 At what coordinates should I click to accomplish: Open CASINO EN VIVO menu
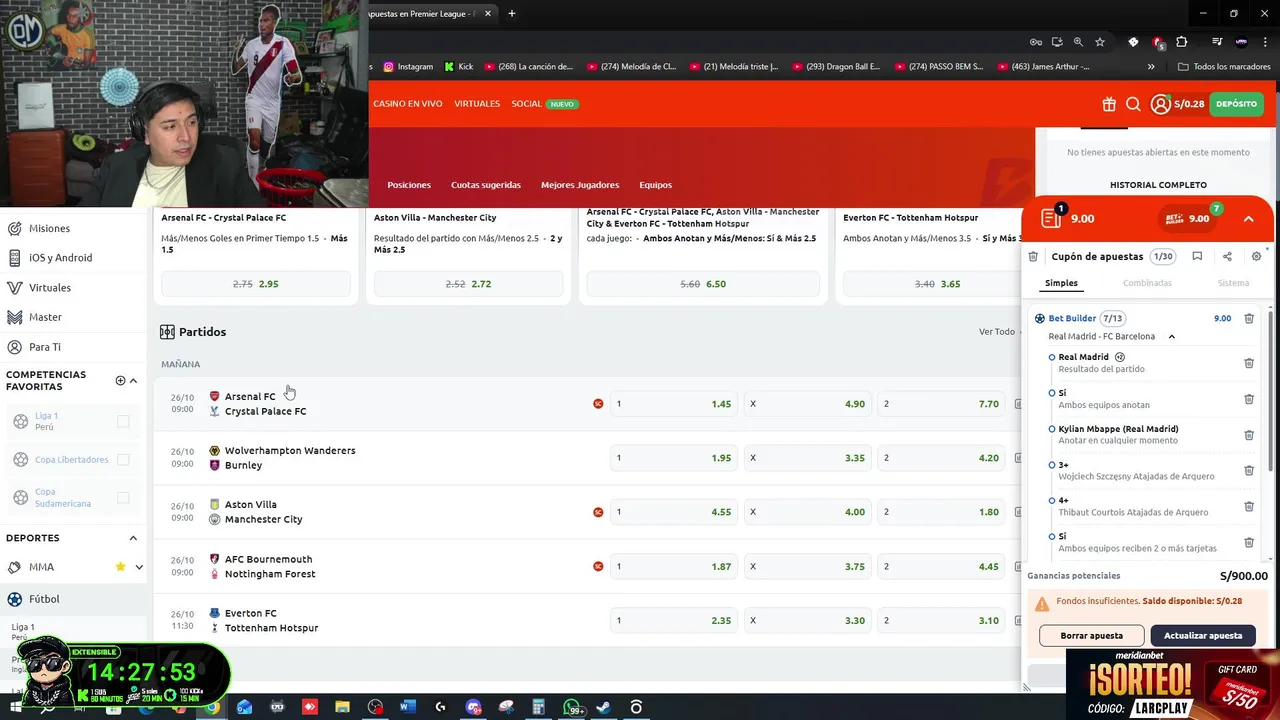[x=408, y=104]
